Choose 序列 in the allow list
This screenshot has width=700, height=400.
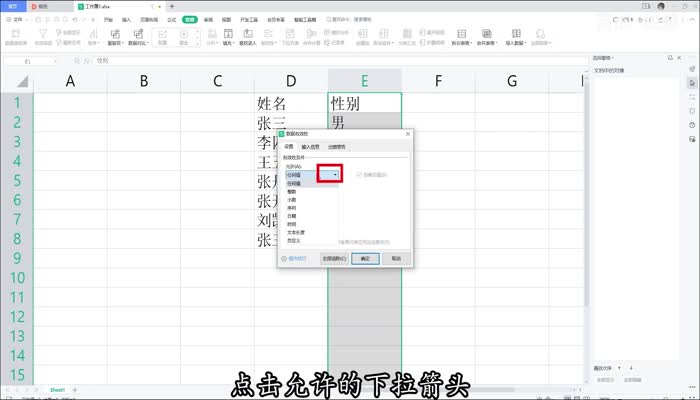click(293, 208)
